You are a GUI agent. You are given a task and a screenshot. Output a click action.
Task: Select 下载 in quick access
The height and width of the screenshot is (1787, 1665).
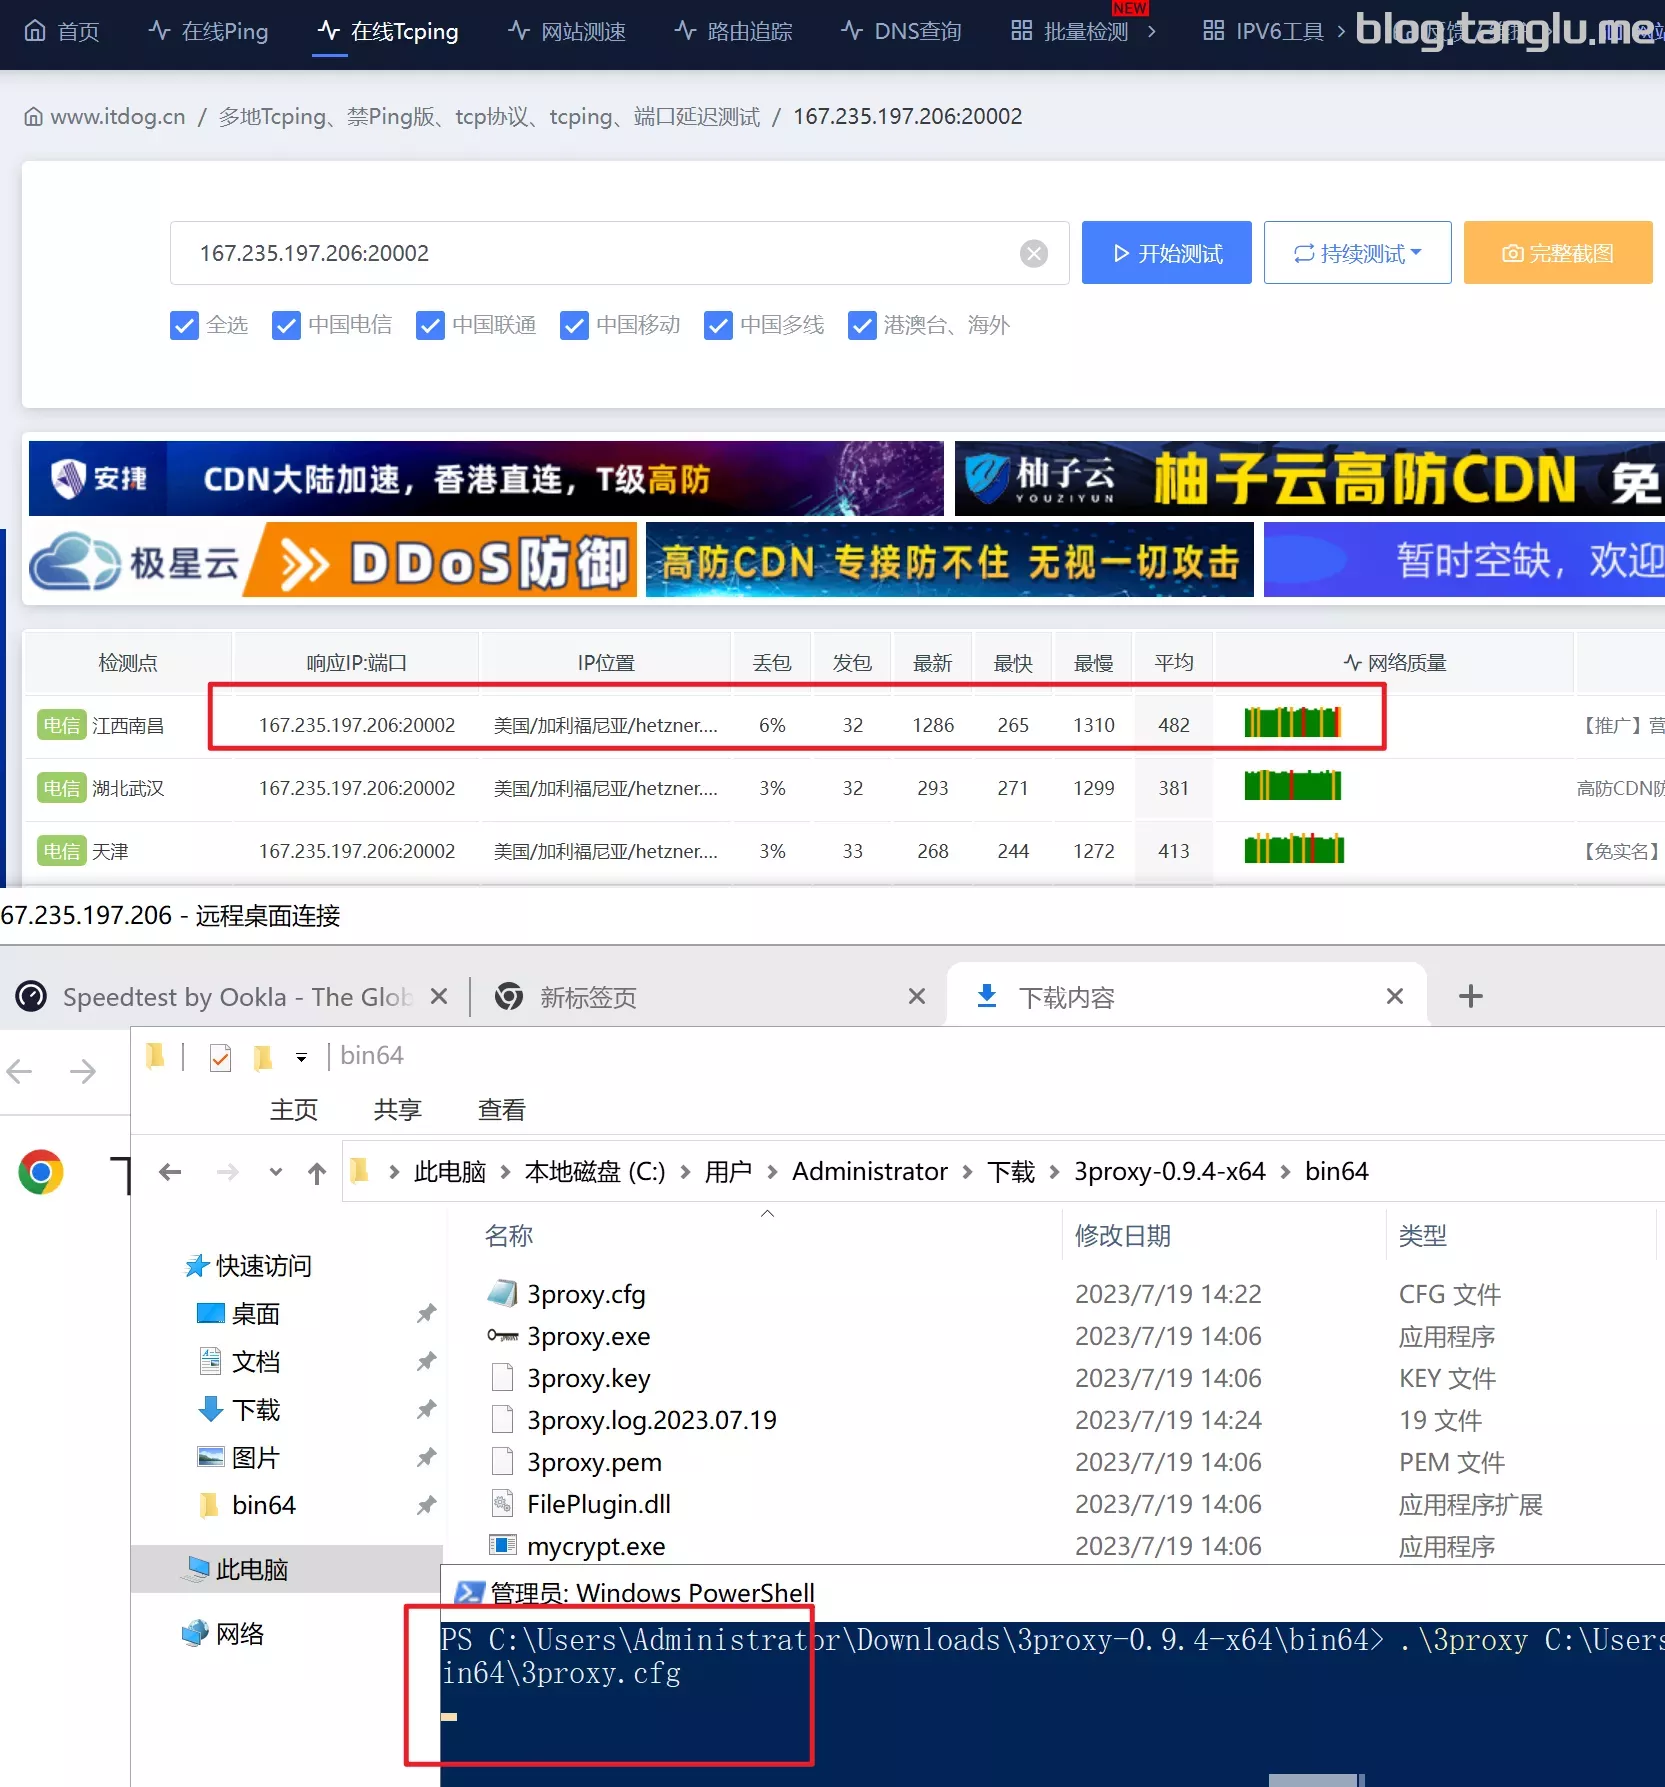255,1410
